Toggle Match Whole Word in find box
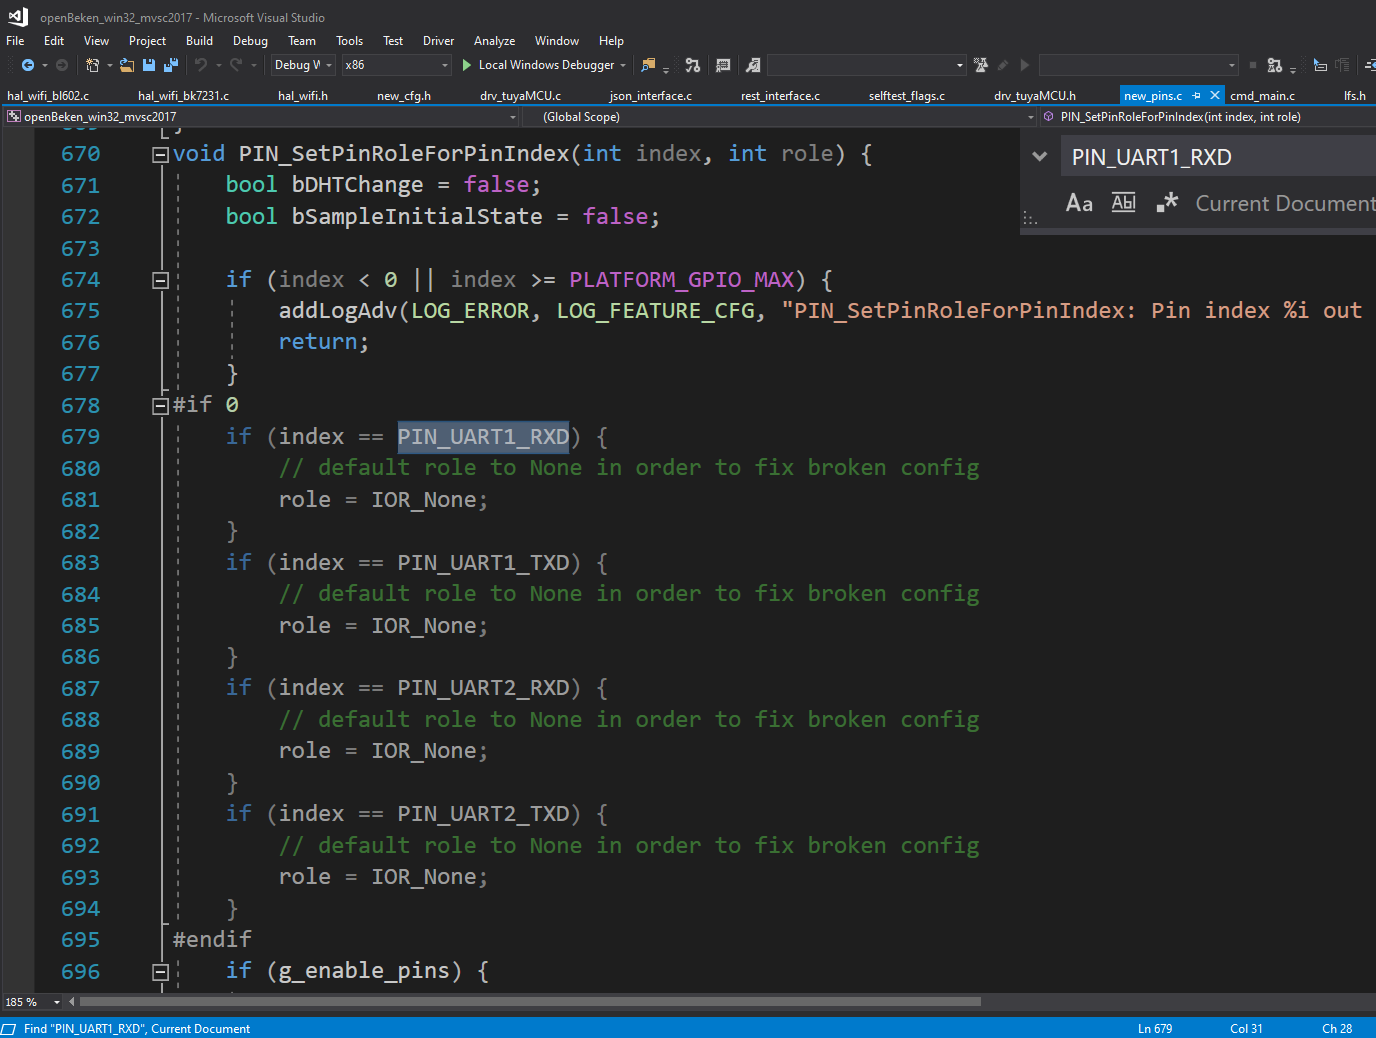 point(1124,204)
